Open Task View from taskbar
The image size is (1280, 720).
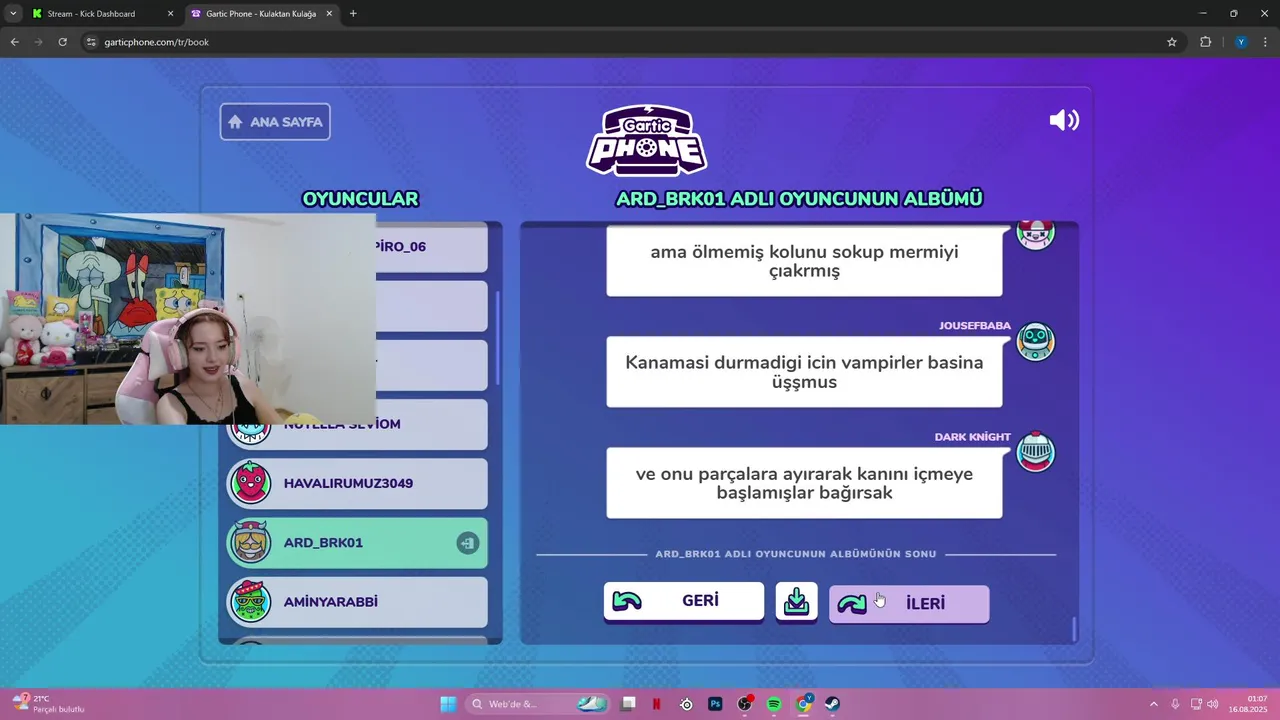point(628,704)
